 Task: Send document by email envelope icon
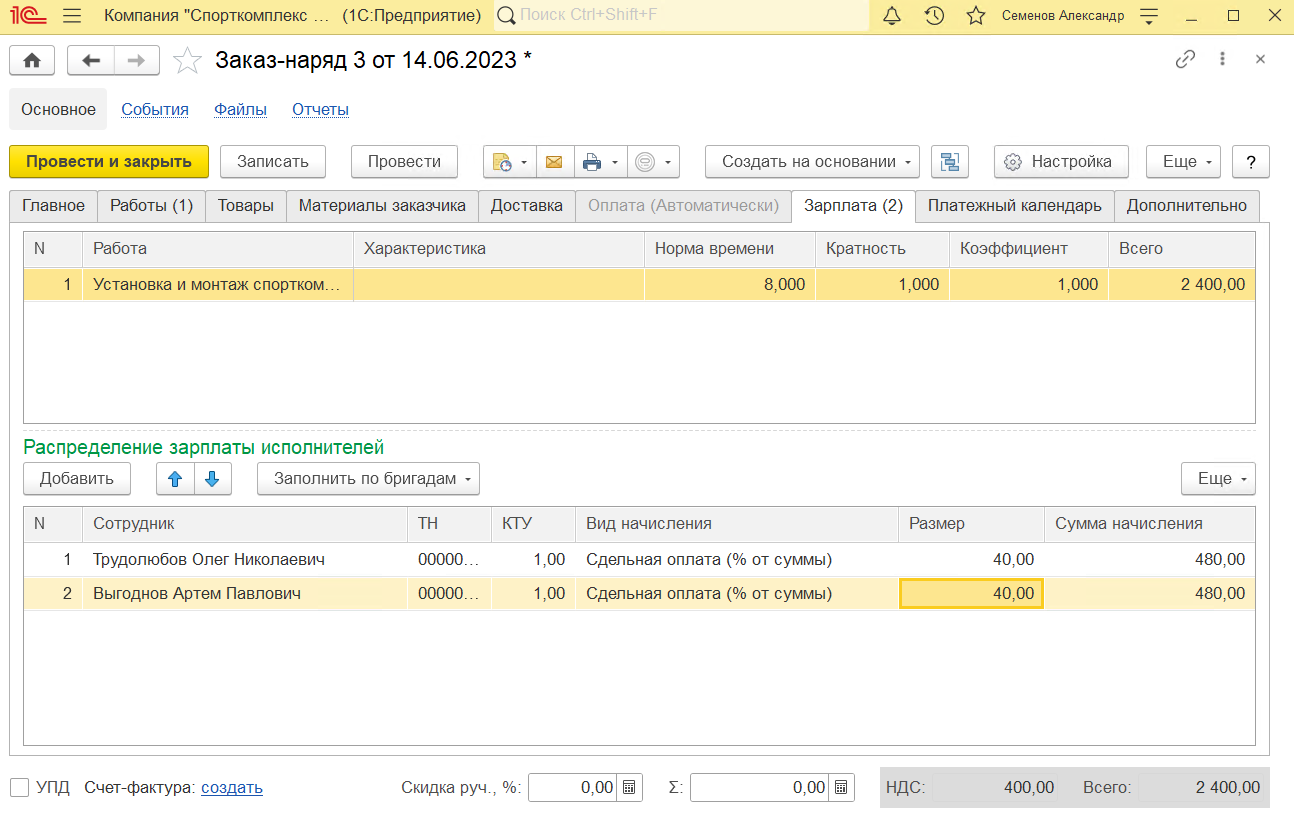pyautogui.click(x=554, y=161)
